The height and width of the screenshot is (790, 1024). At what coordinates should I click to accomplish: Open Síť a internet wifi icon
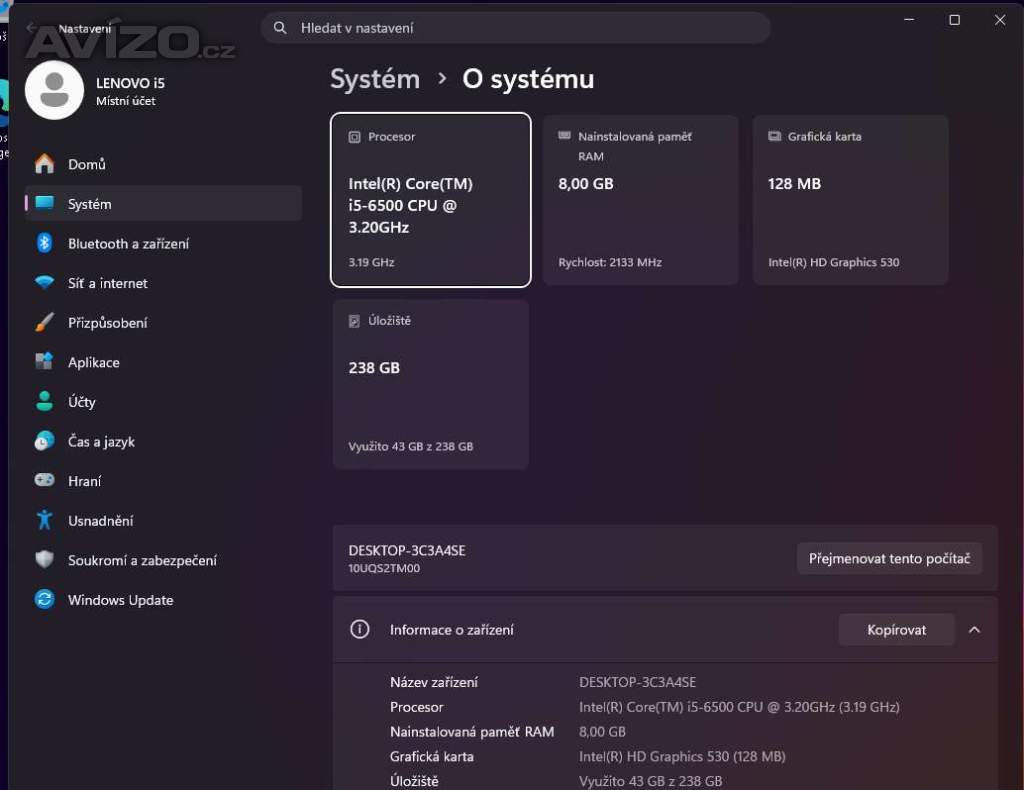pos(44,283)
